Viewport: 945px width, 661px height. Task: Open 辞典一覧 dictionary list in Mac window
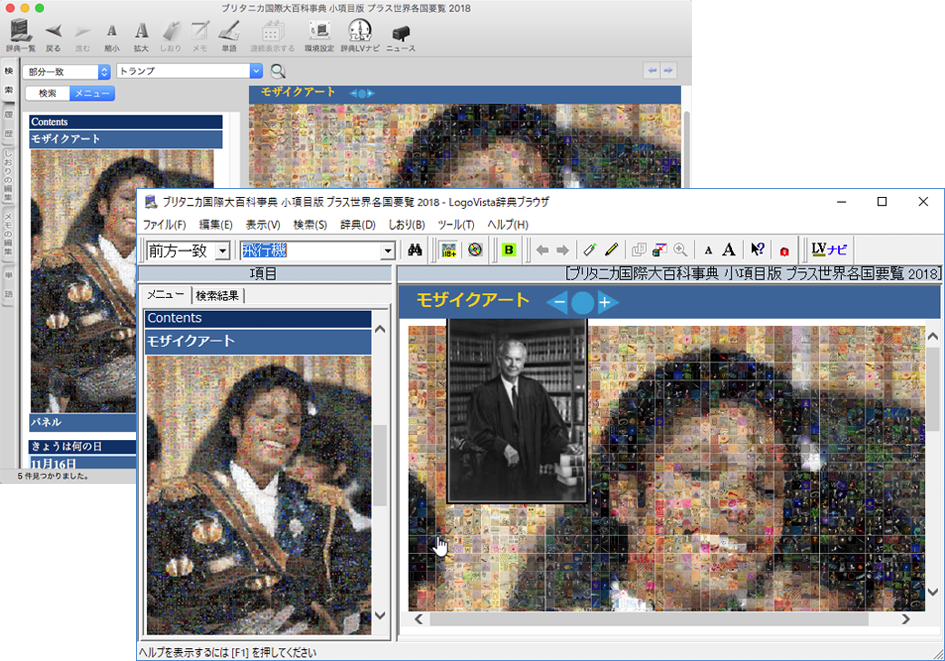coord(20,35)
